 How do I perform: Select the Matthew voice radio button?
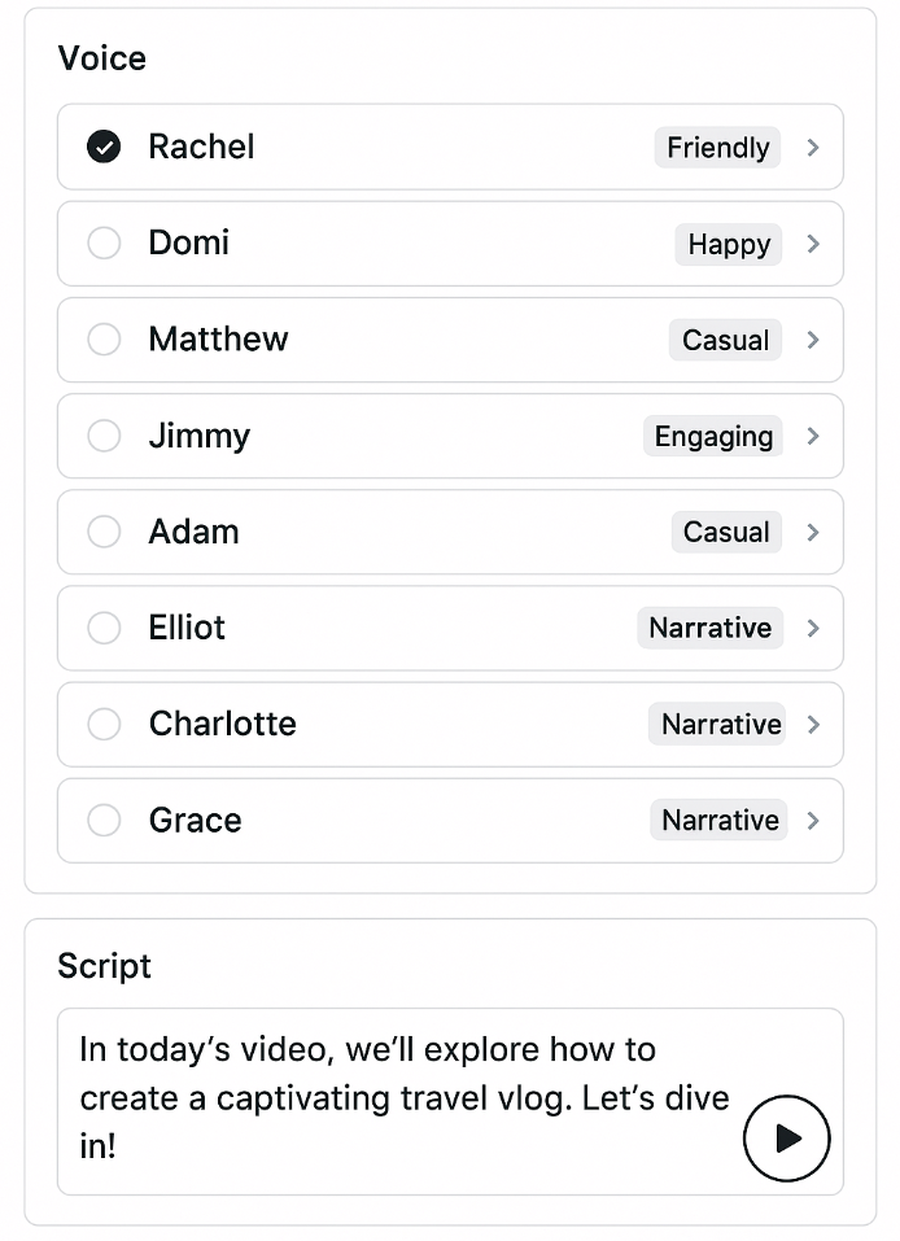click(x=104, y=339)
